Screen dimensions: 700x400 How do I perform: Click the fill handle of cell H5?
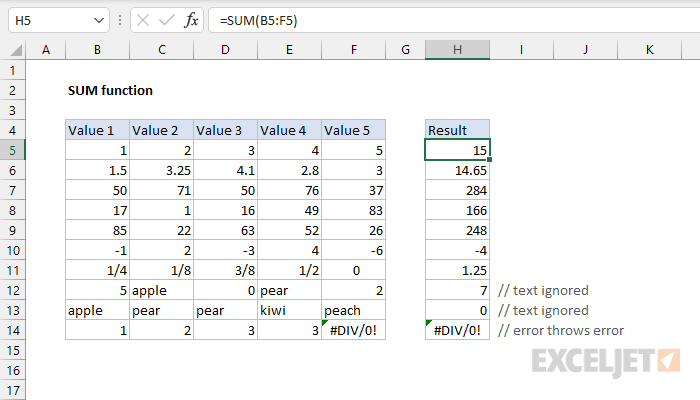tap(490, 159)
